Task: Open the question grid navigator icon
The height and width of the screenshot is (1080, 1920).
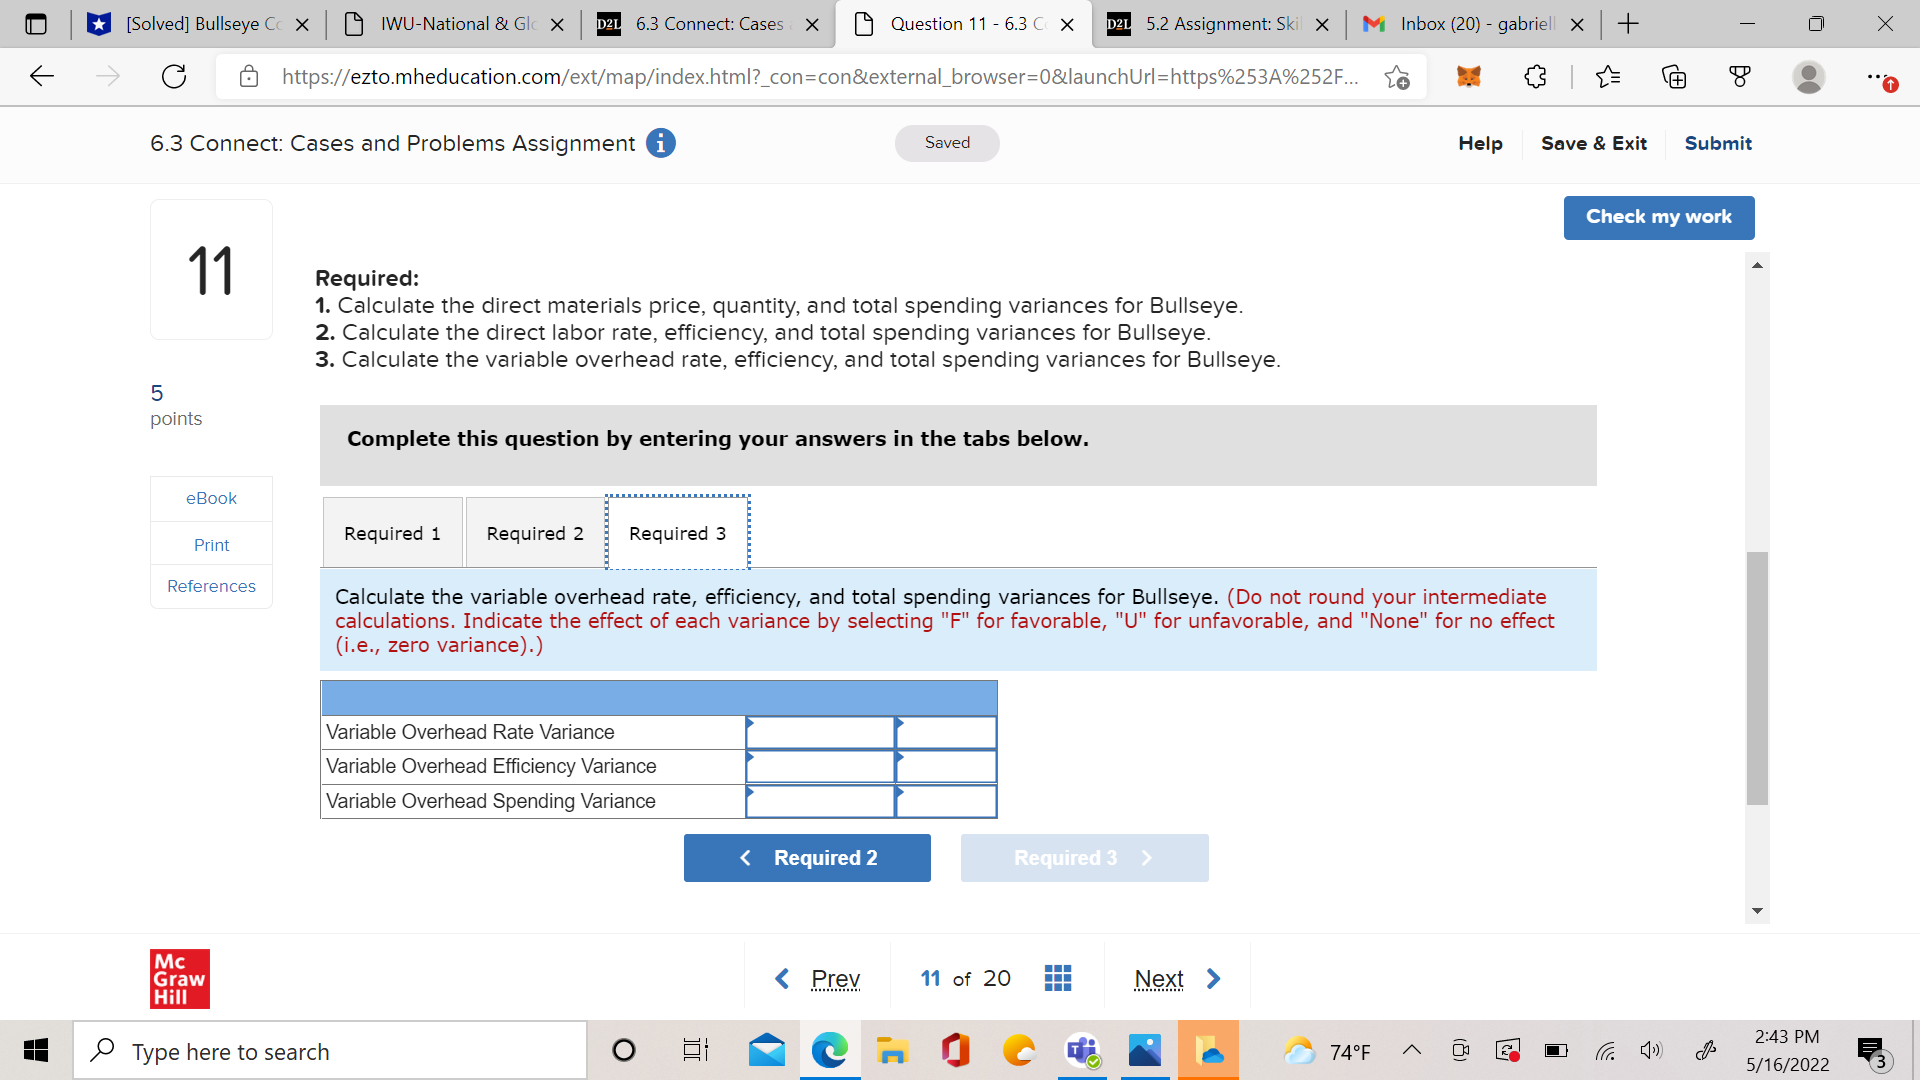Action: coord(1057,978)
